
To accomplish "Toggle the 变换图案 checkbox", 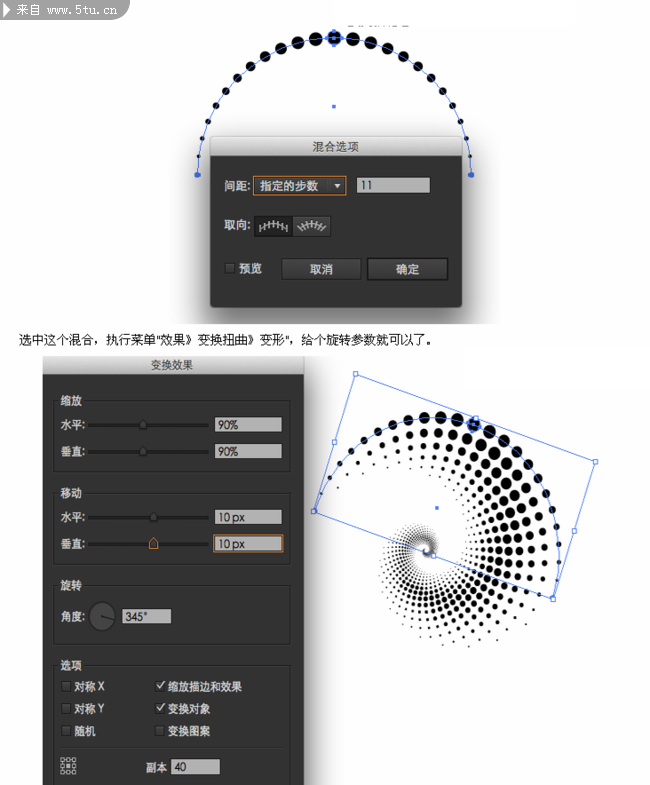I will [160, 731].
